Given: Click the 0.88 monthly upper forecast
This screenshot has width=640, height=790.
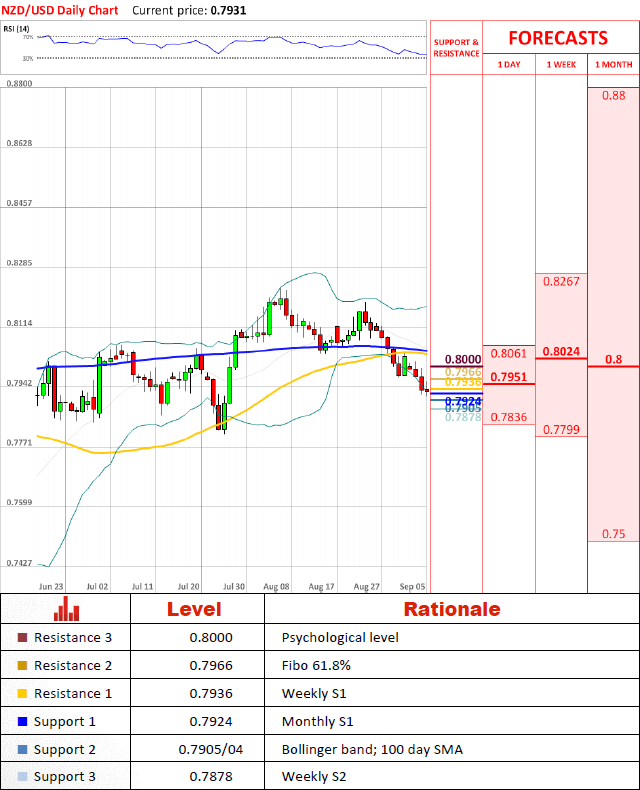Looking at the screenshot, I should pyautogui.click(x=613, y=95).
